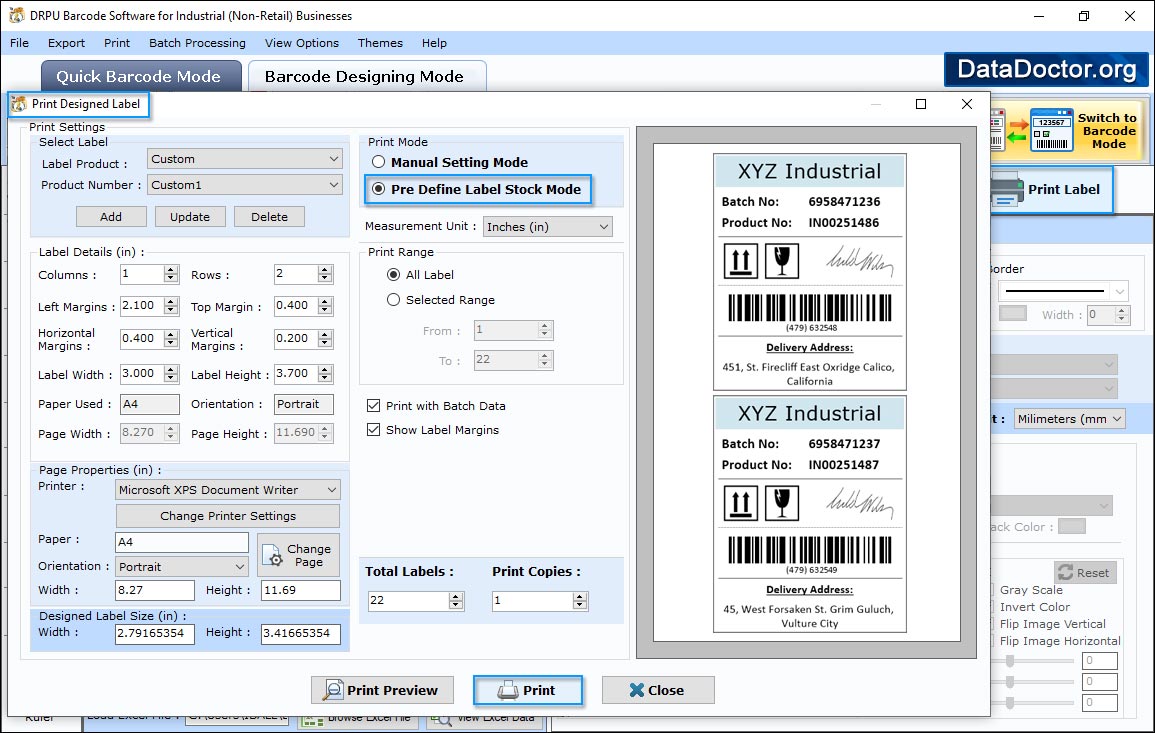This screenshot has height=733, width=1155.
Task: Choose Selected Range option
Action: [393, 300]
